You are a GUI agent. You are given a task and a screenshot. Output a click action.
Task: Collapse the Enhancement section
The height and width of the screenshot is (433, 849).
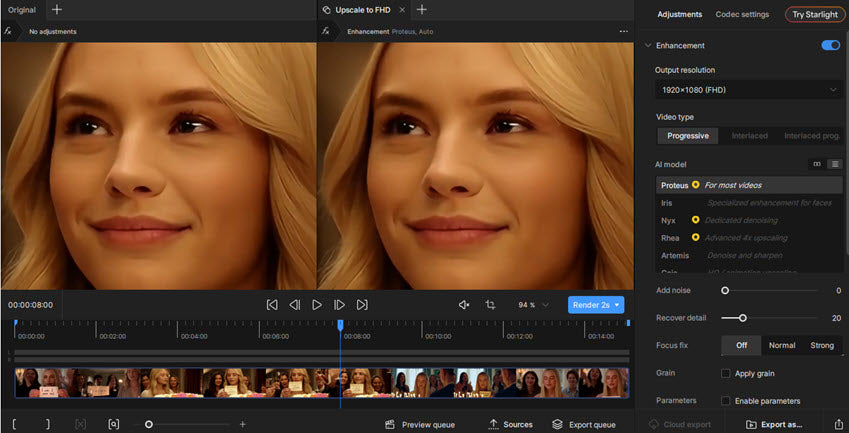pos(648,45)
